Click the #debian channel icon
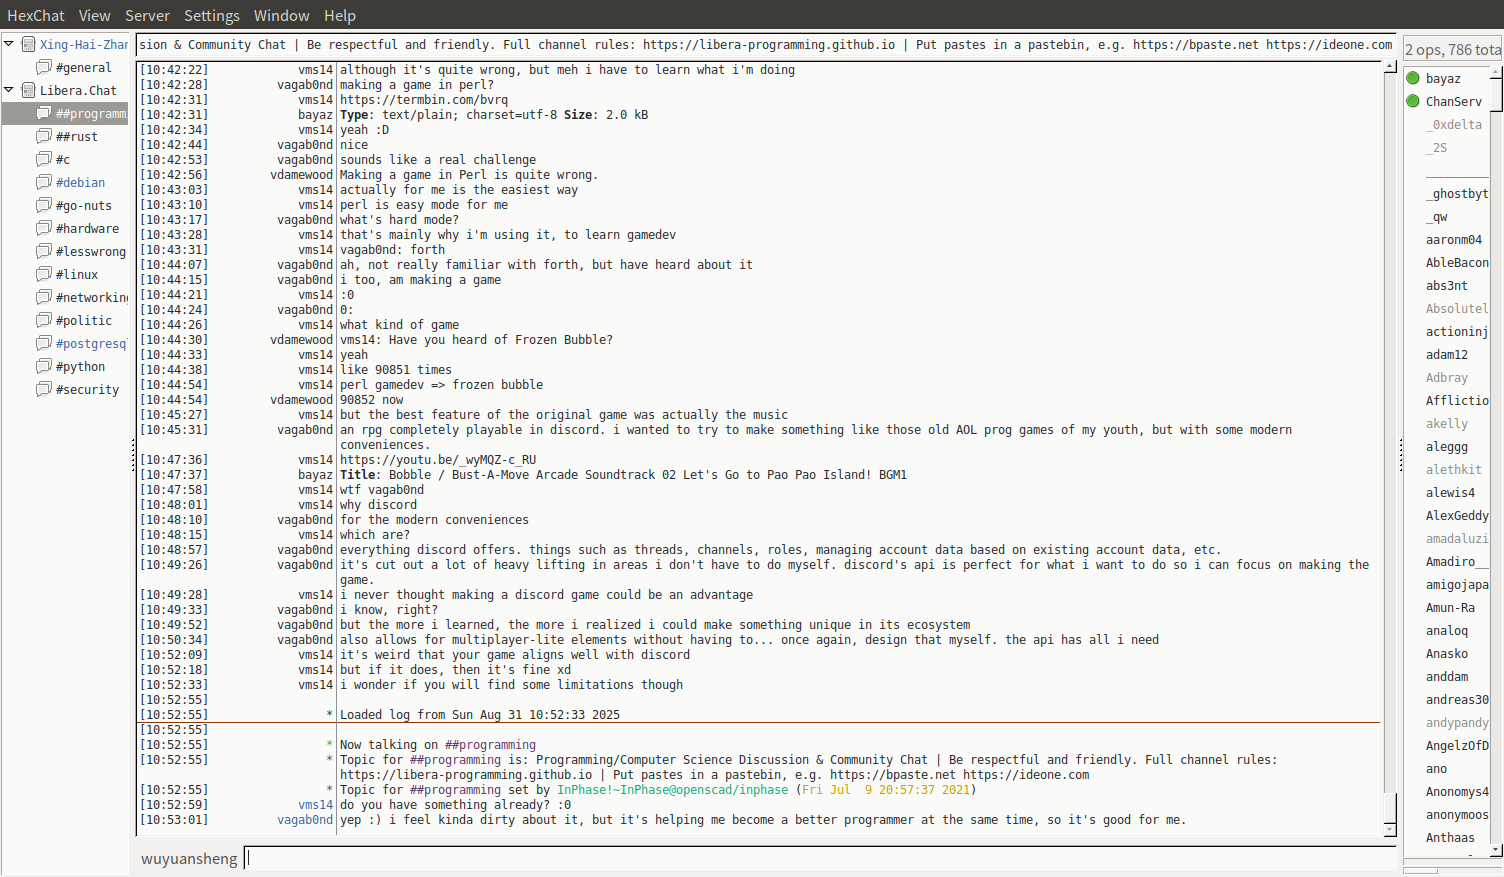Viewport: 1504px width, 877px height. [44, 182]
